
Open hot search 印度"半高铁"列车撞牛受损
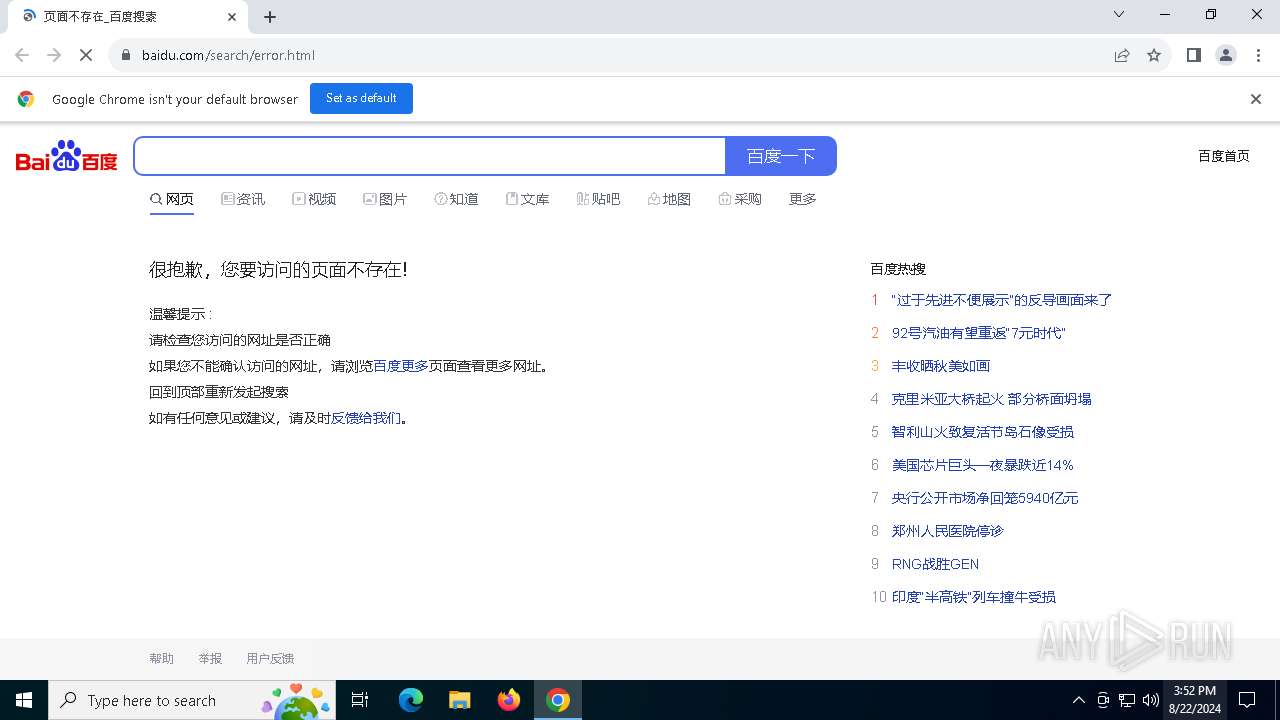point(974,597)
